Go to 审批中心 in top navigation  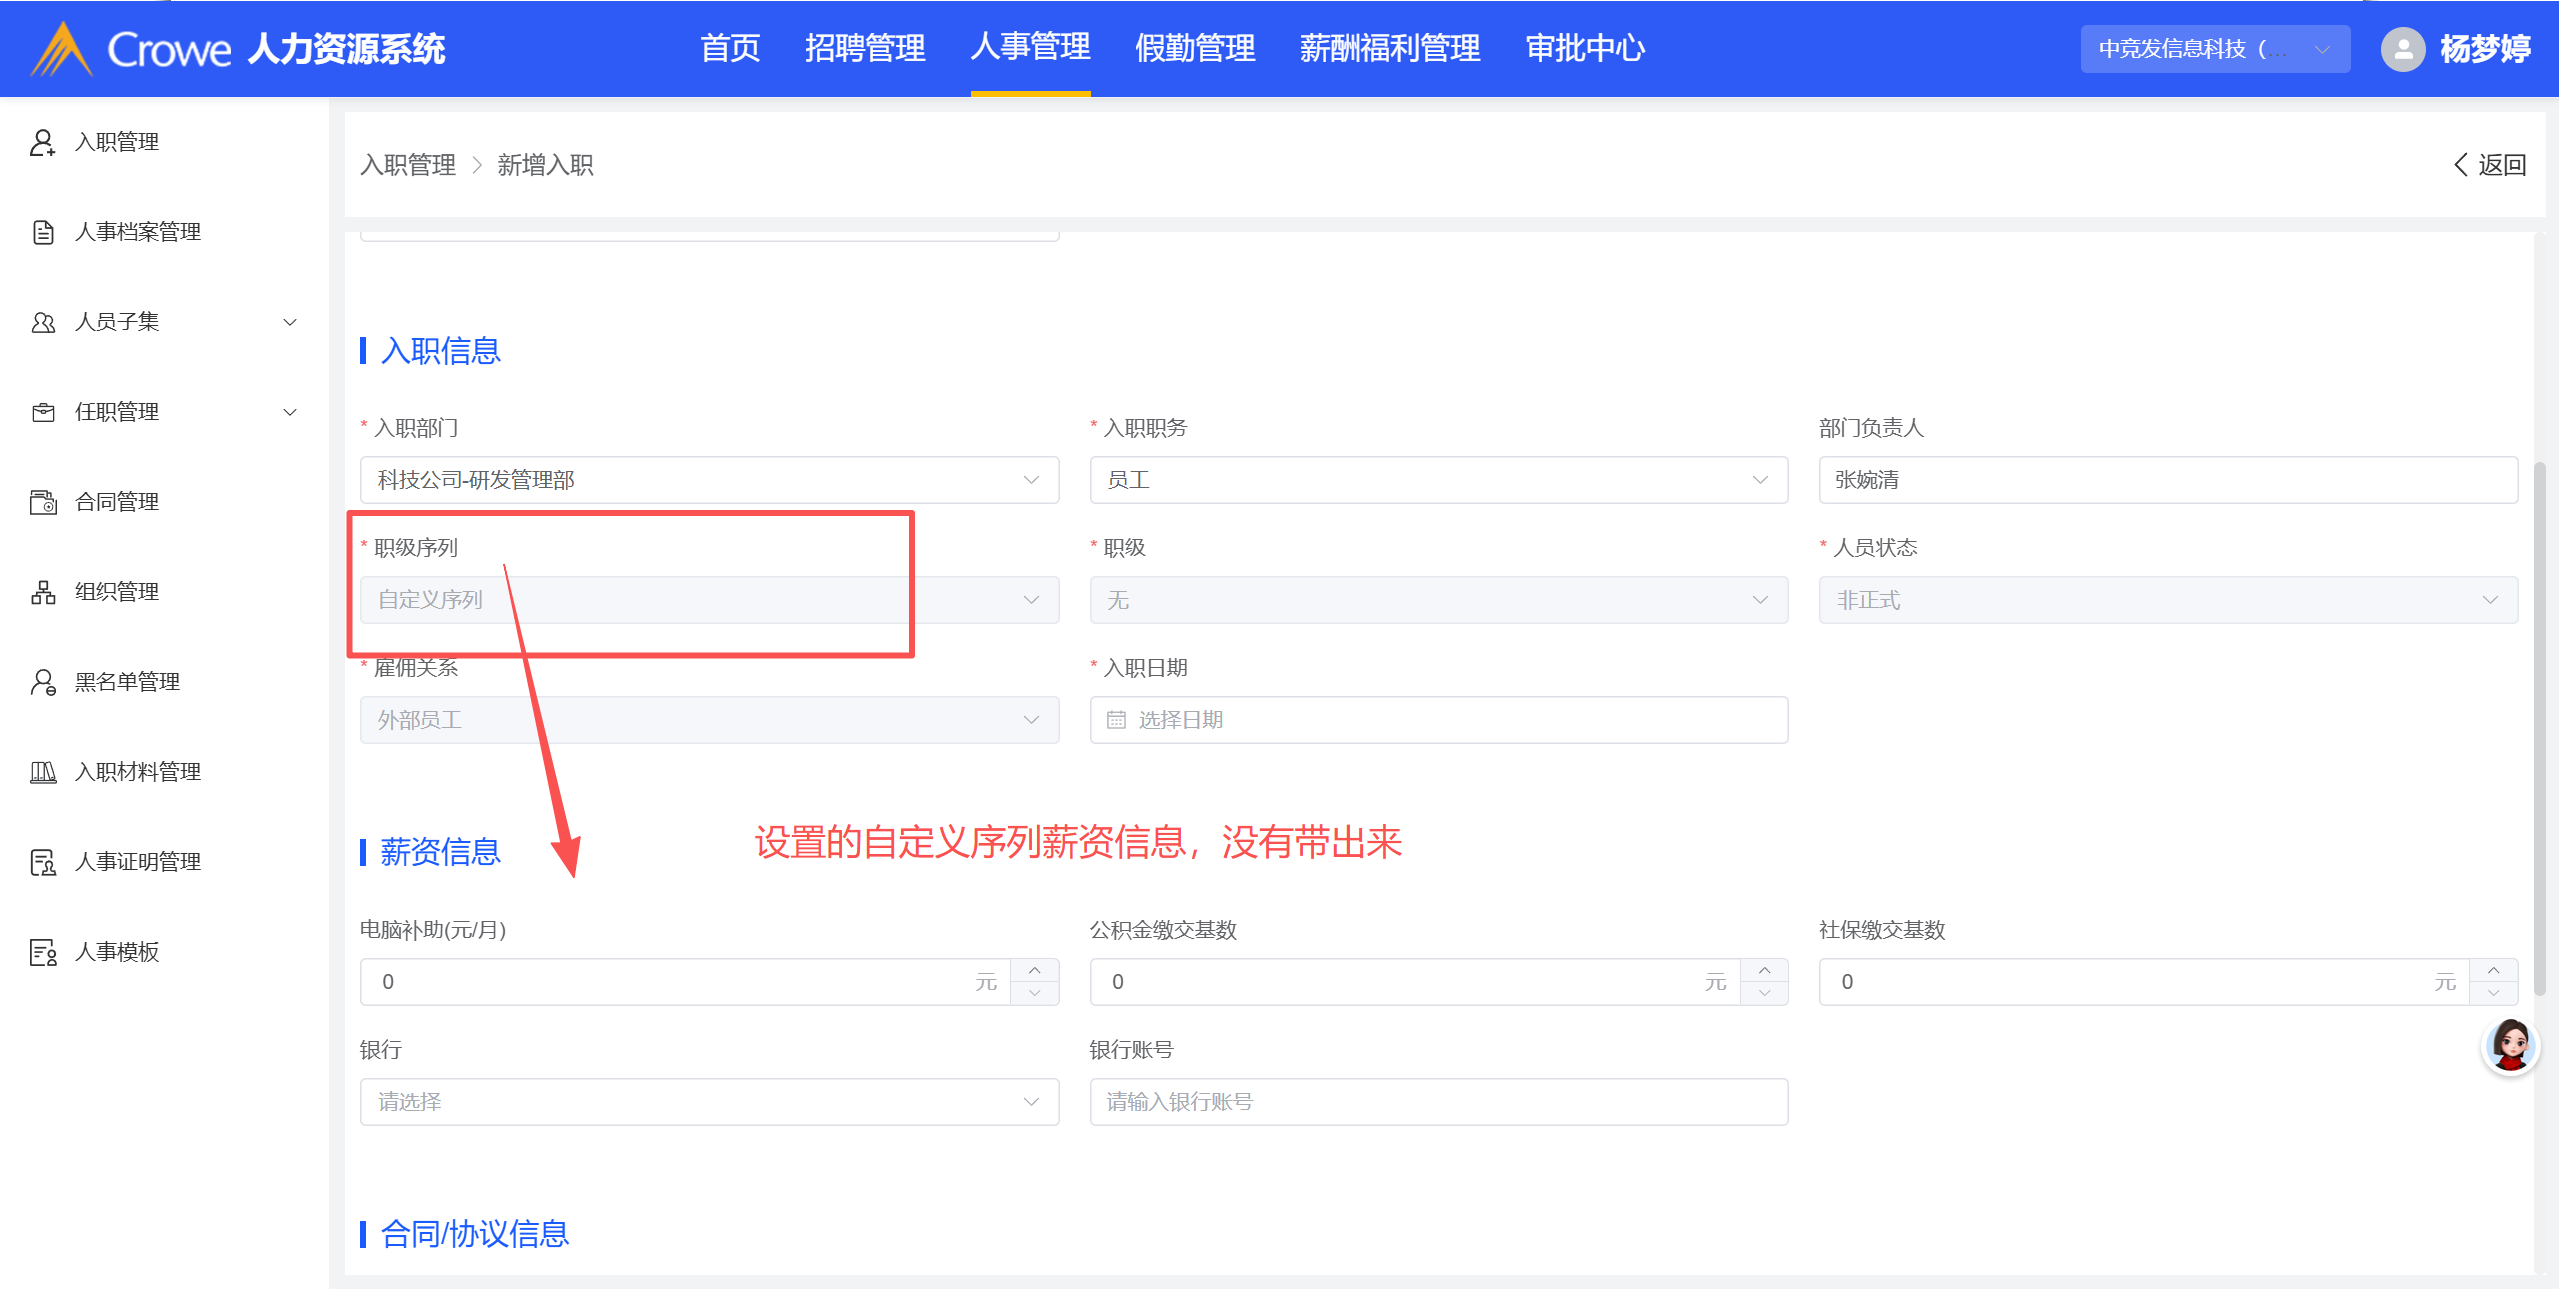pyautogui.click(x=1584, y=48)
